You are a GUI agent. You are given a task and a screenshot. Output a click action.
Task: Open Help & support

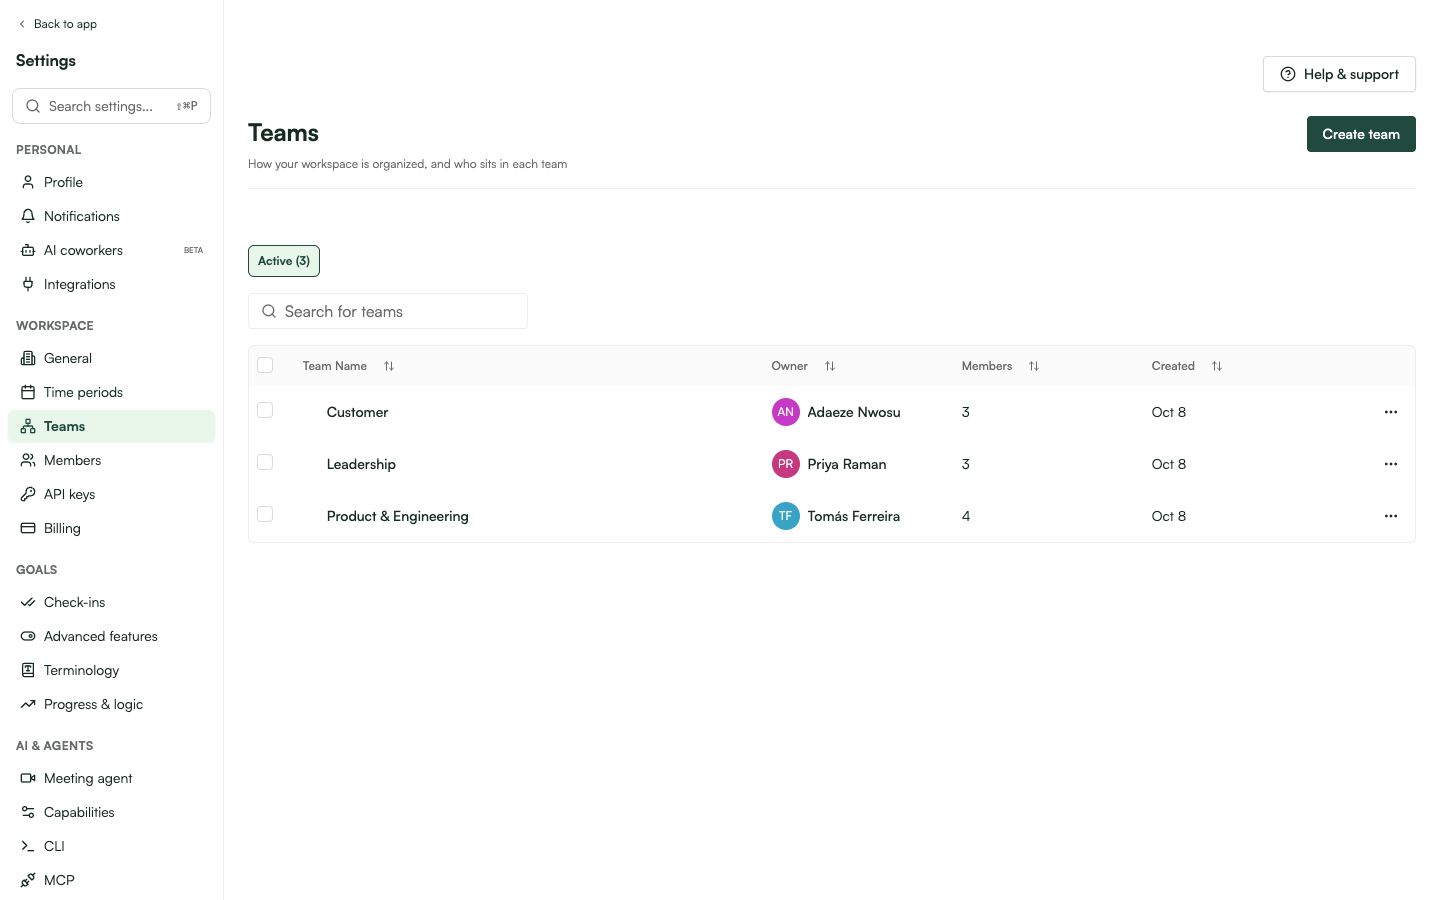click(x=1339, y=74)
